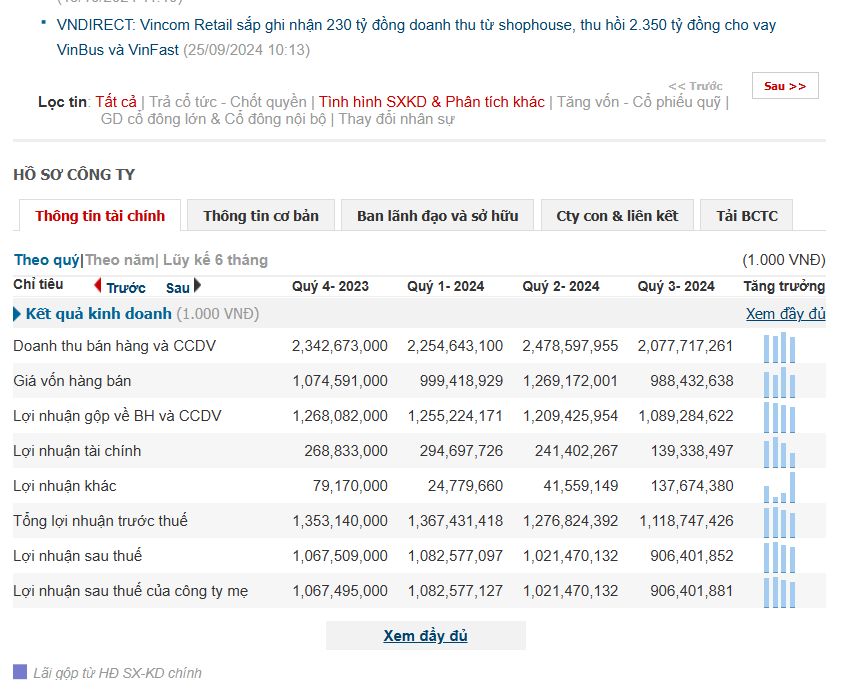Select the Thông tin tài chính tab

pos(100,216)
